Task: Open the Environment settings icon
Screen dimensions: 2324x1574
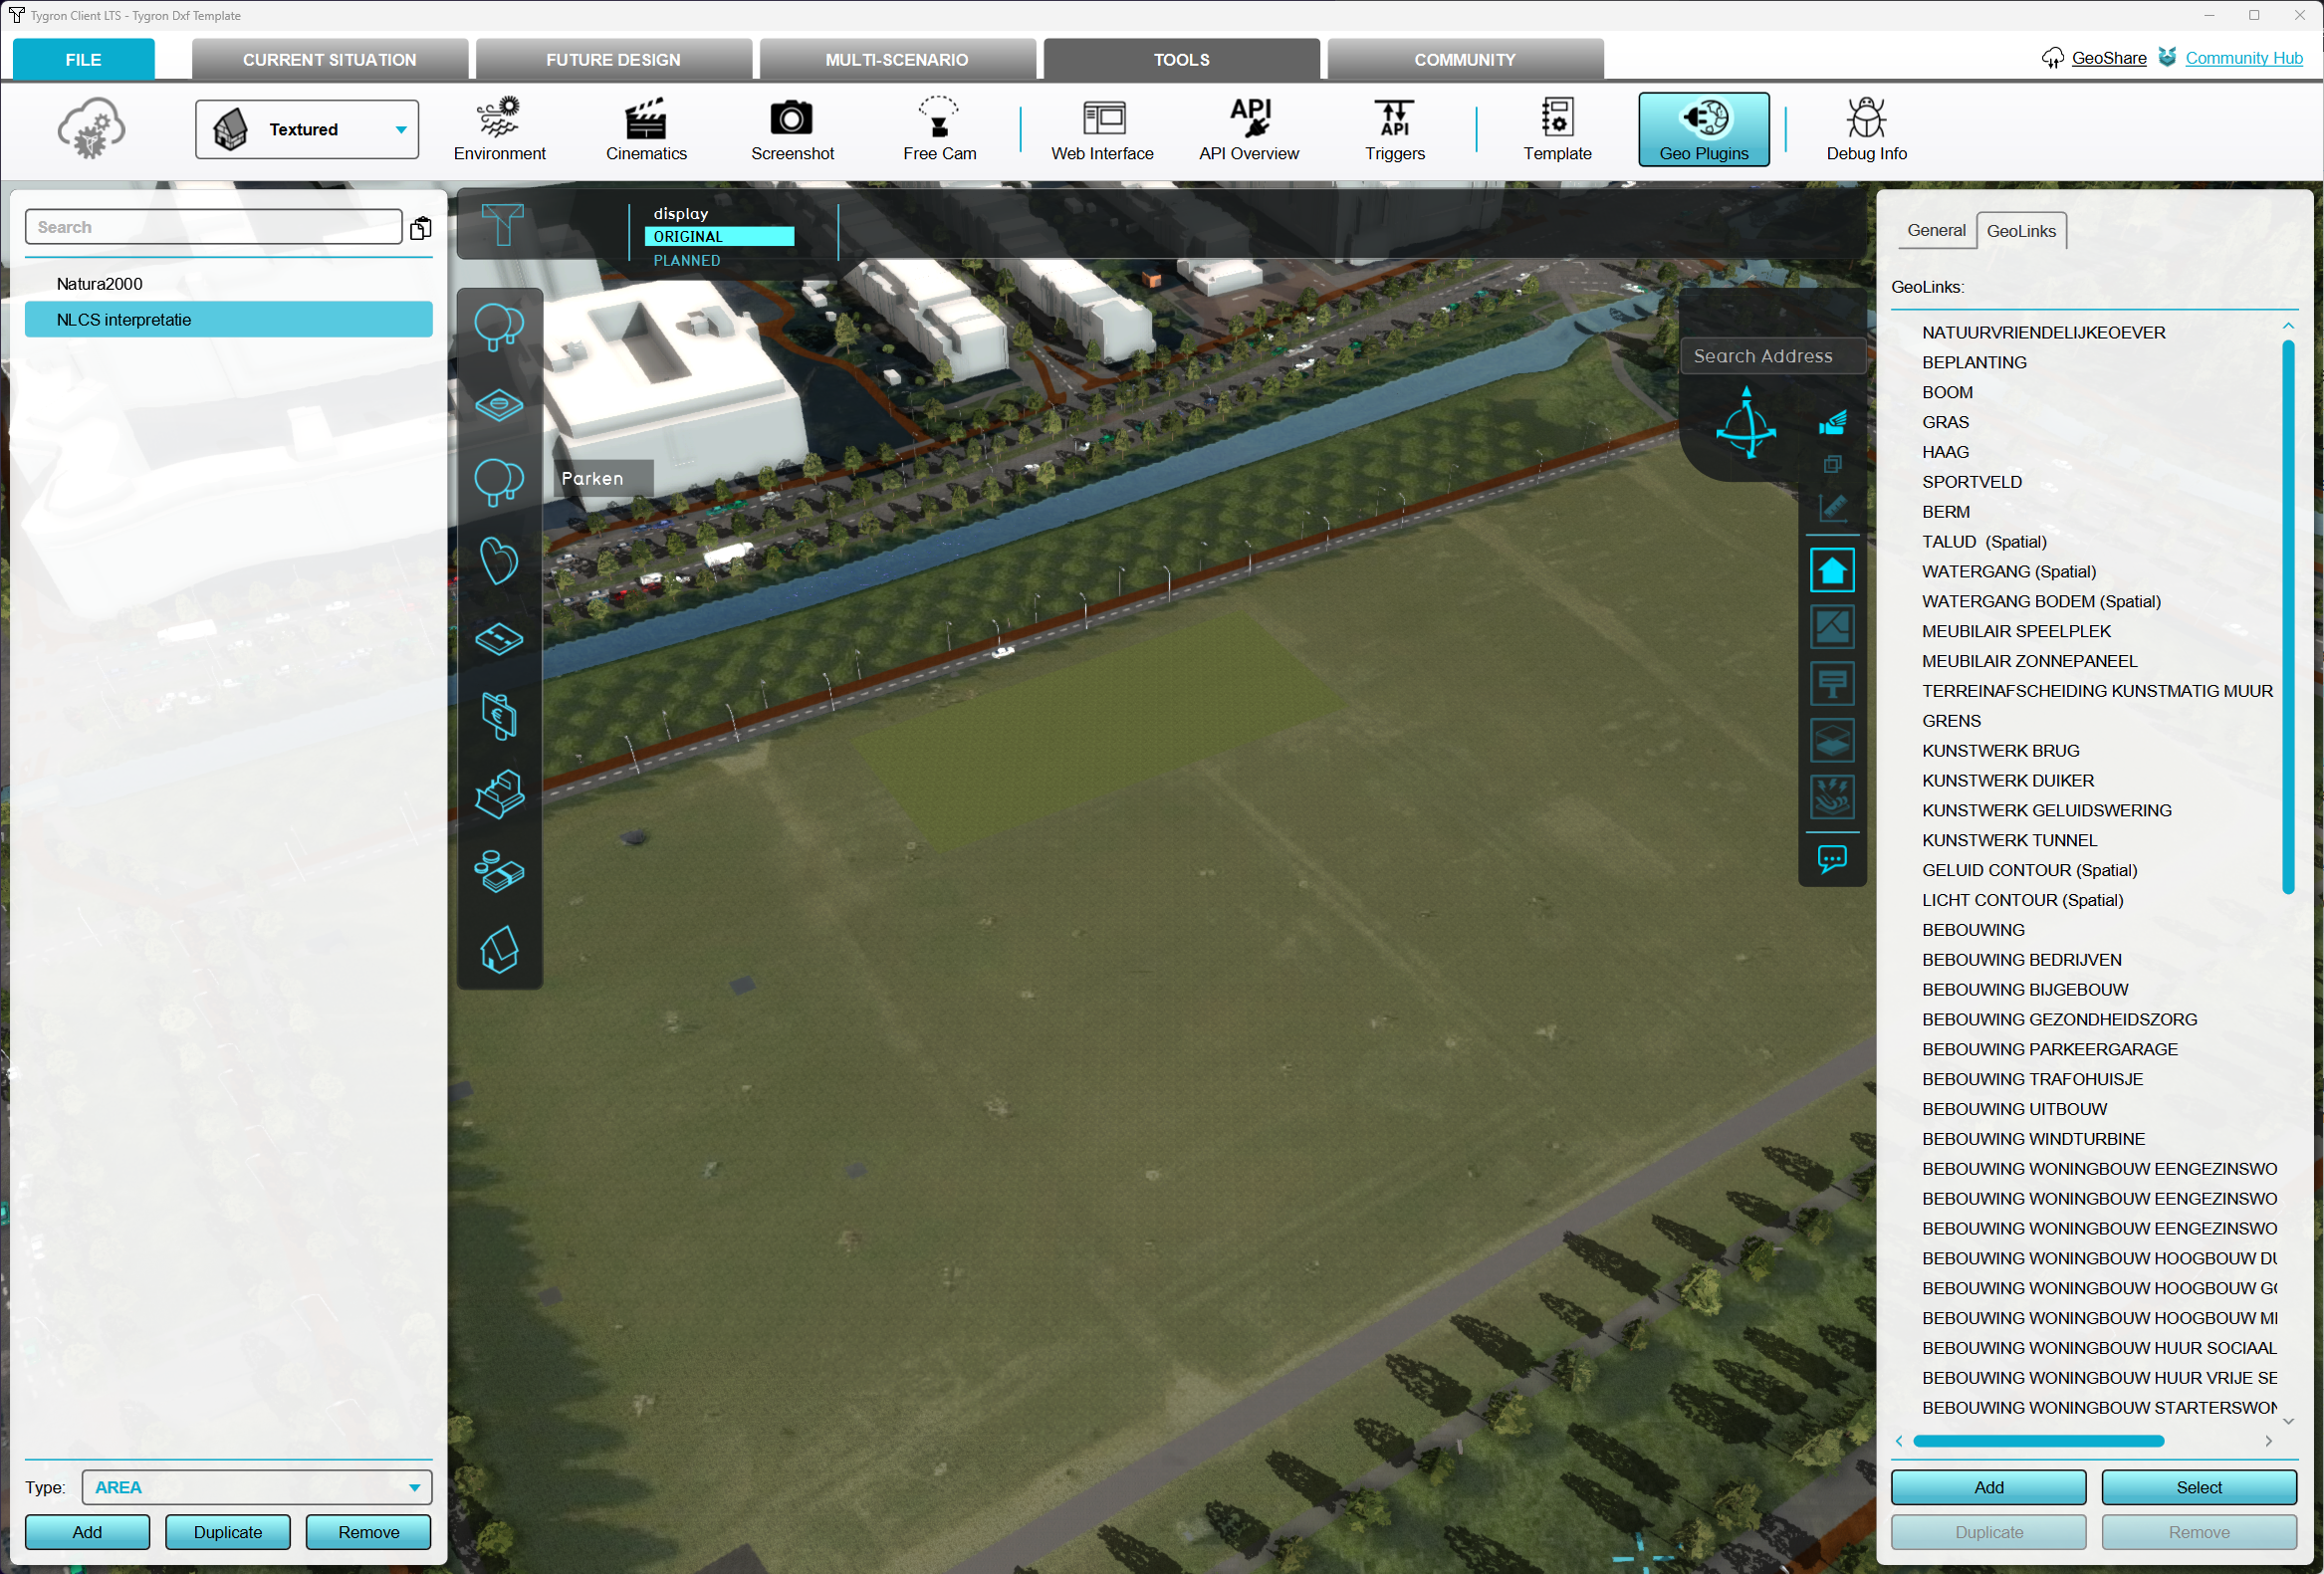Action: (499, 128)
